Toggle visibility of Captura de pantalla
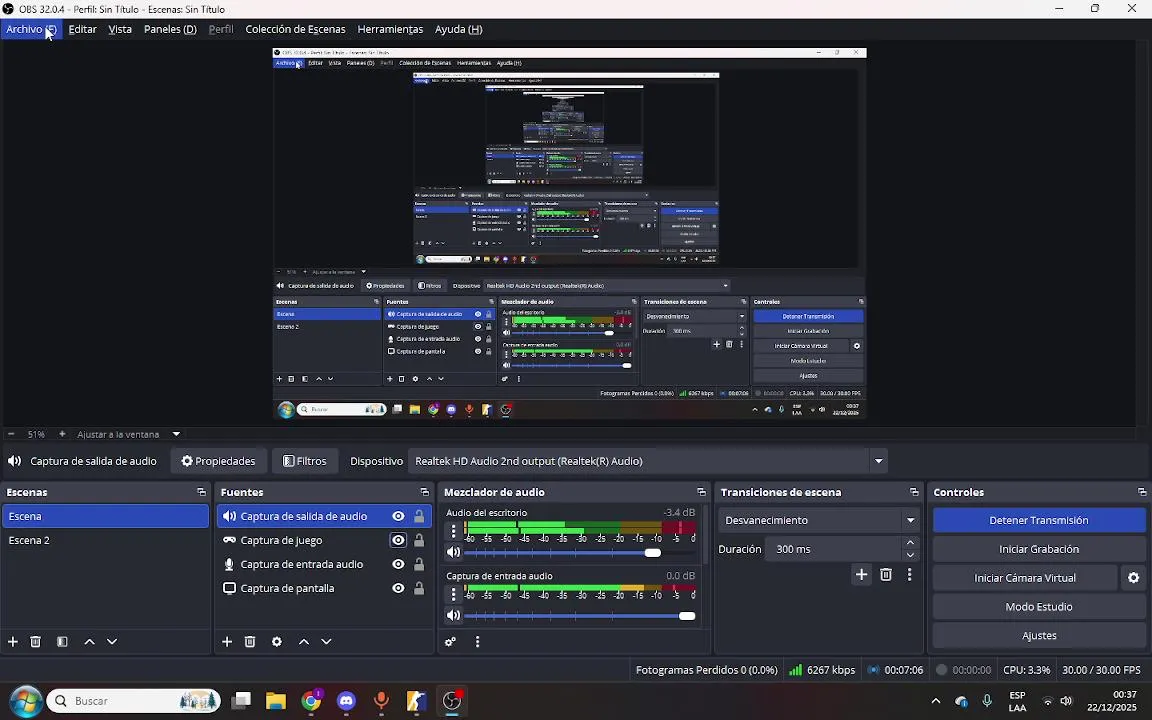1152x720 pixels. (398, 588)
